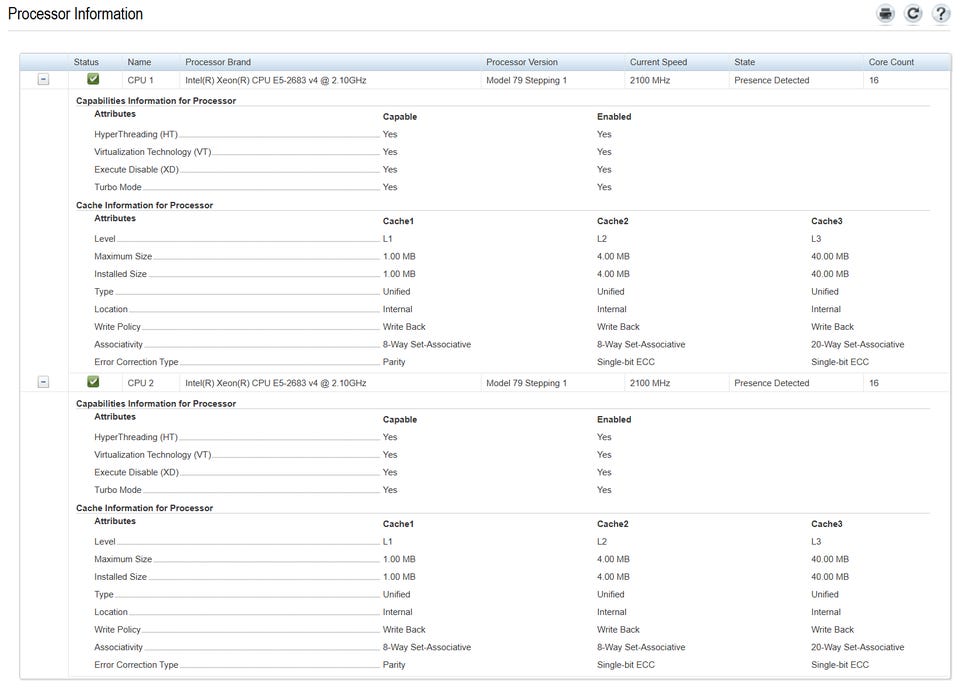960x696 pixels.
Task: Click CPU 2 Cache3 column label
Action: [x=827, y=524]
